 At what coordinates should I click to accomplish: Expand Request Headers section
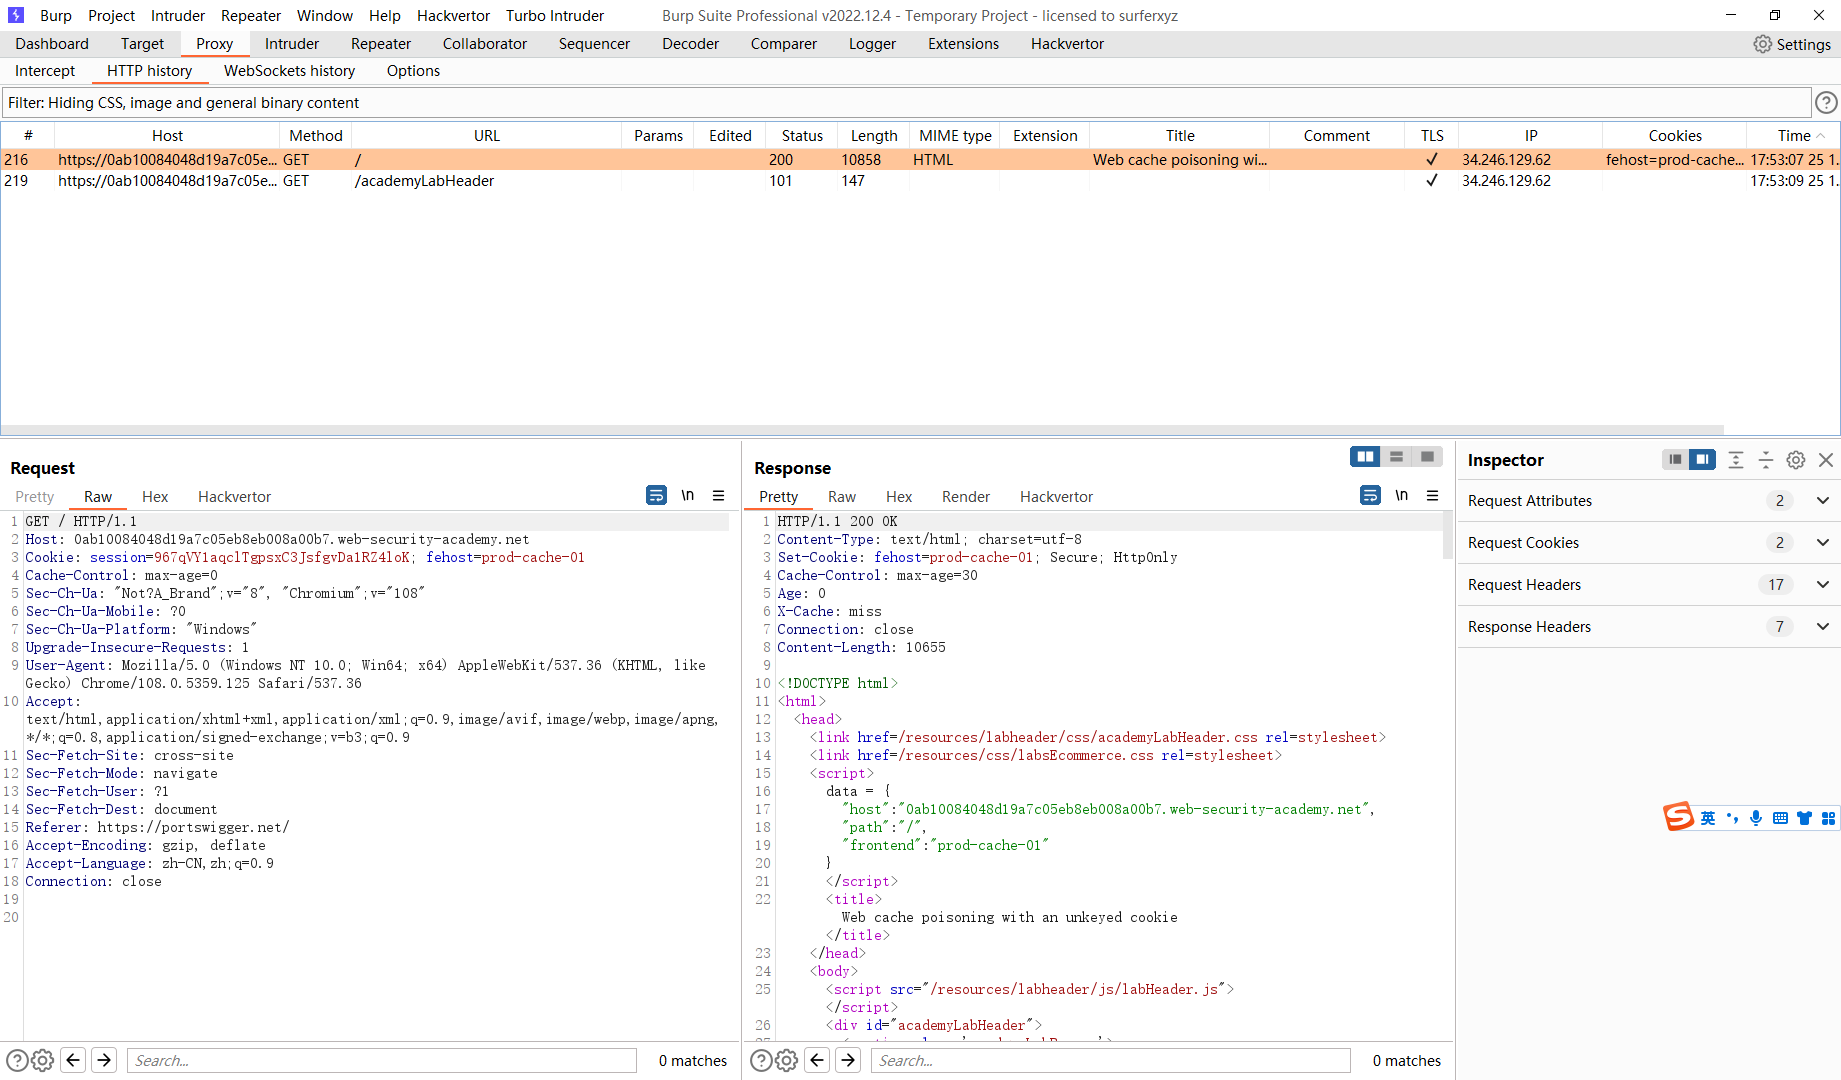coord(1823,585)
